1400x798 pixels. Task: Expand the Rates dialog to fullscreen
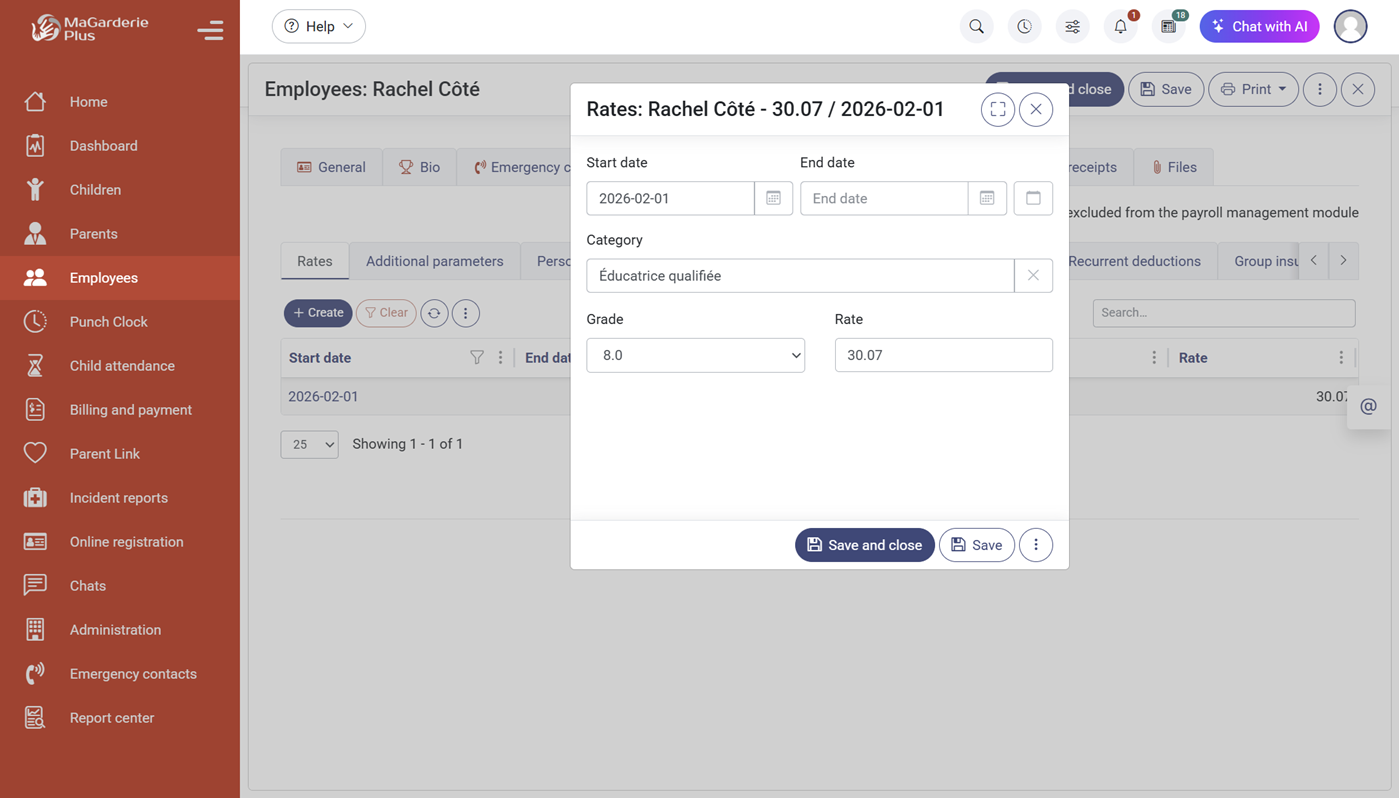coord(998,110)
